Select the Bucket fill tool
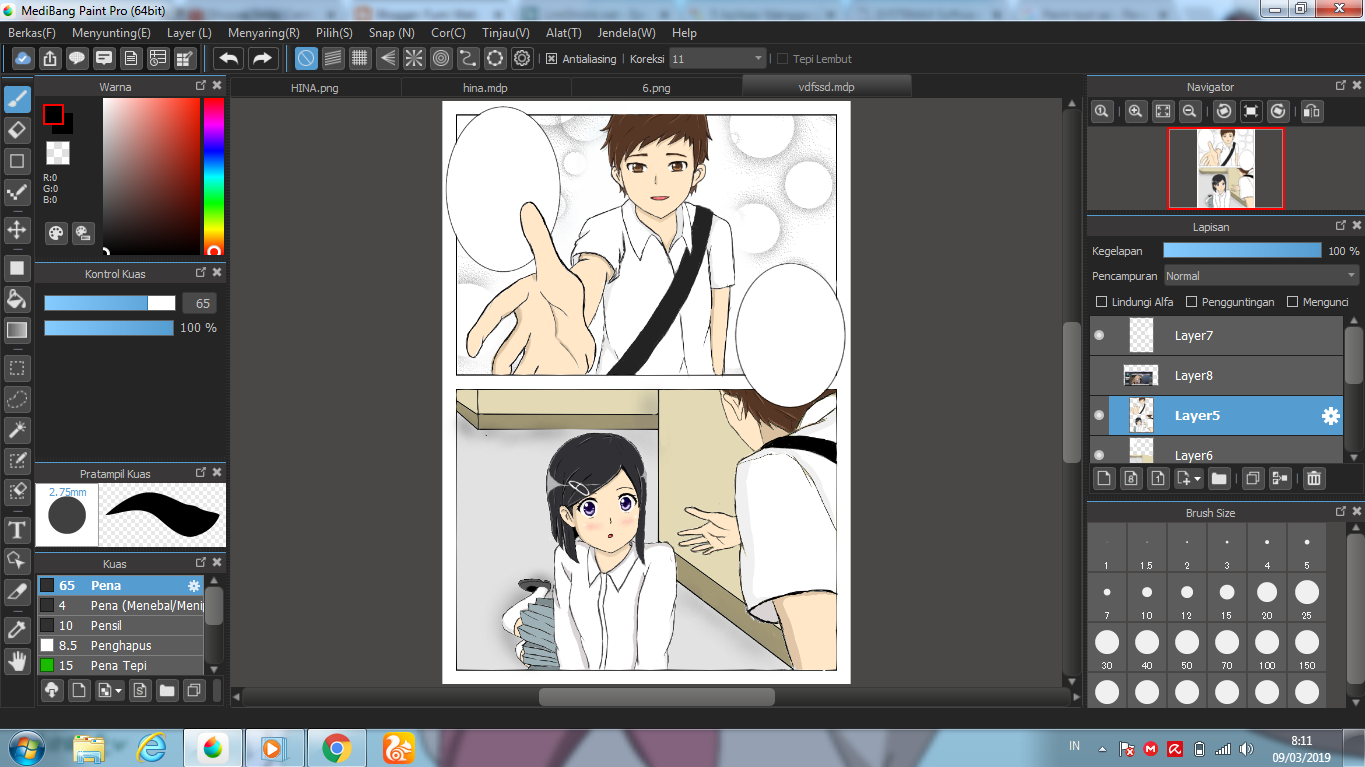 [17, 298]
